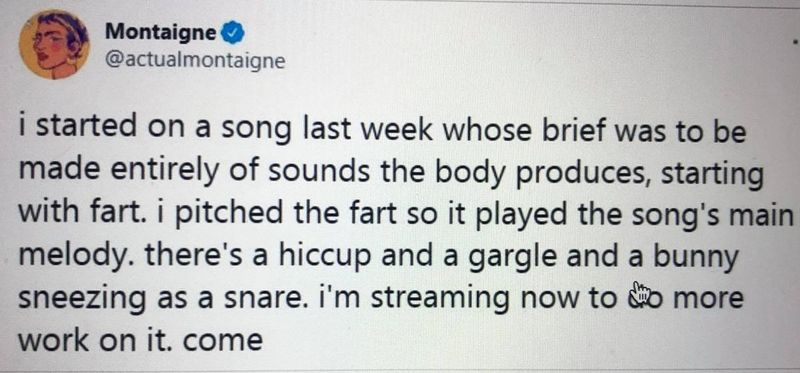Click the word "melody." in the tweet
This screenshot has height=373, width=800.
(77, 253)
